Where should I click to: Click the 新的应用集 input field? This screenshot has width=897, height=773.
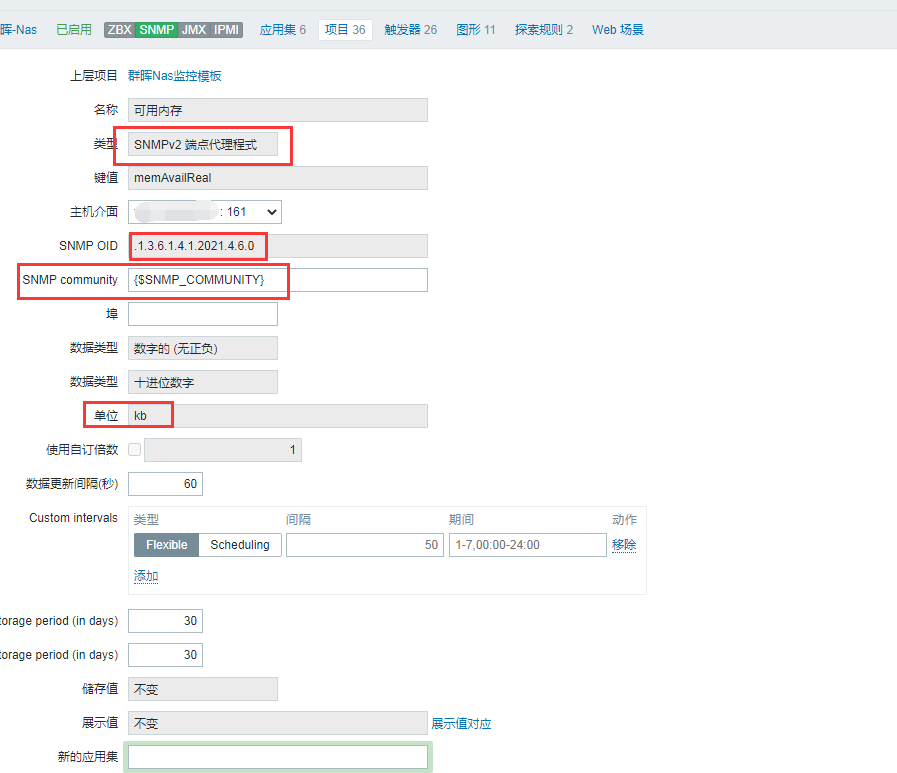pos(277,757)
